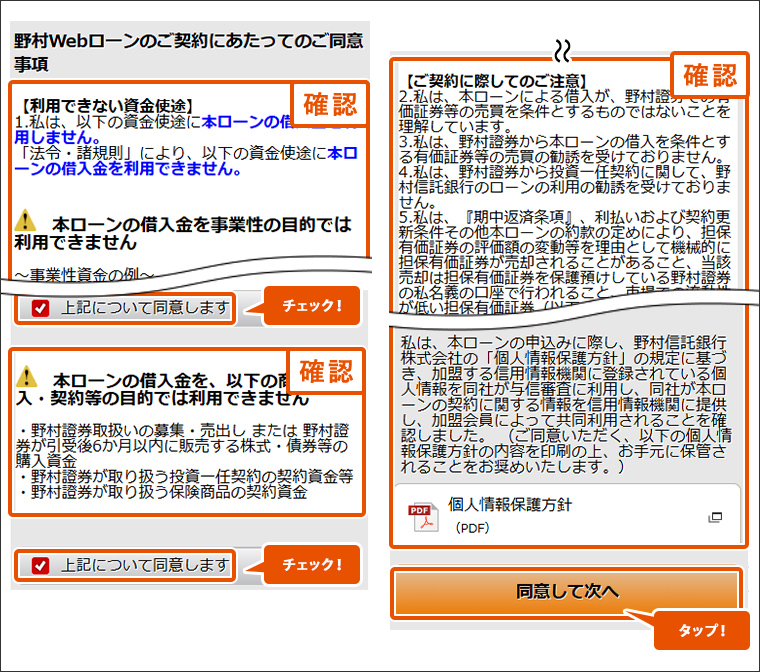Click the bullet 野村證券が取り扱う投資一任契約の契約資金等
The height and width of the screenshot is (672, 760).
(184, 477)
